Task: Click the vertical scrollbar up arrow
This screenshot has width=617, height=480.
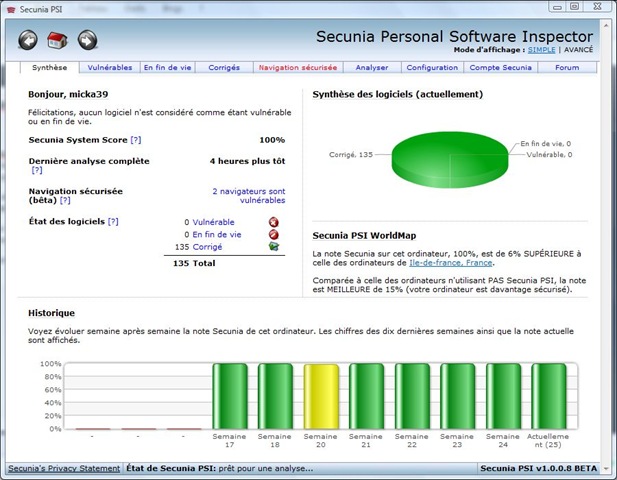Action: pos(606,26)
